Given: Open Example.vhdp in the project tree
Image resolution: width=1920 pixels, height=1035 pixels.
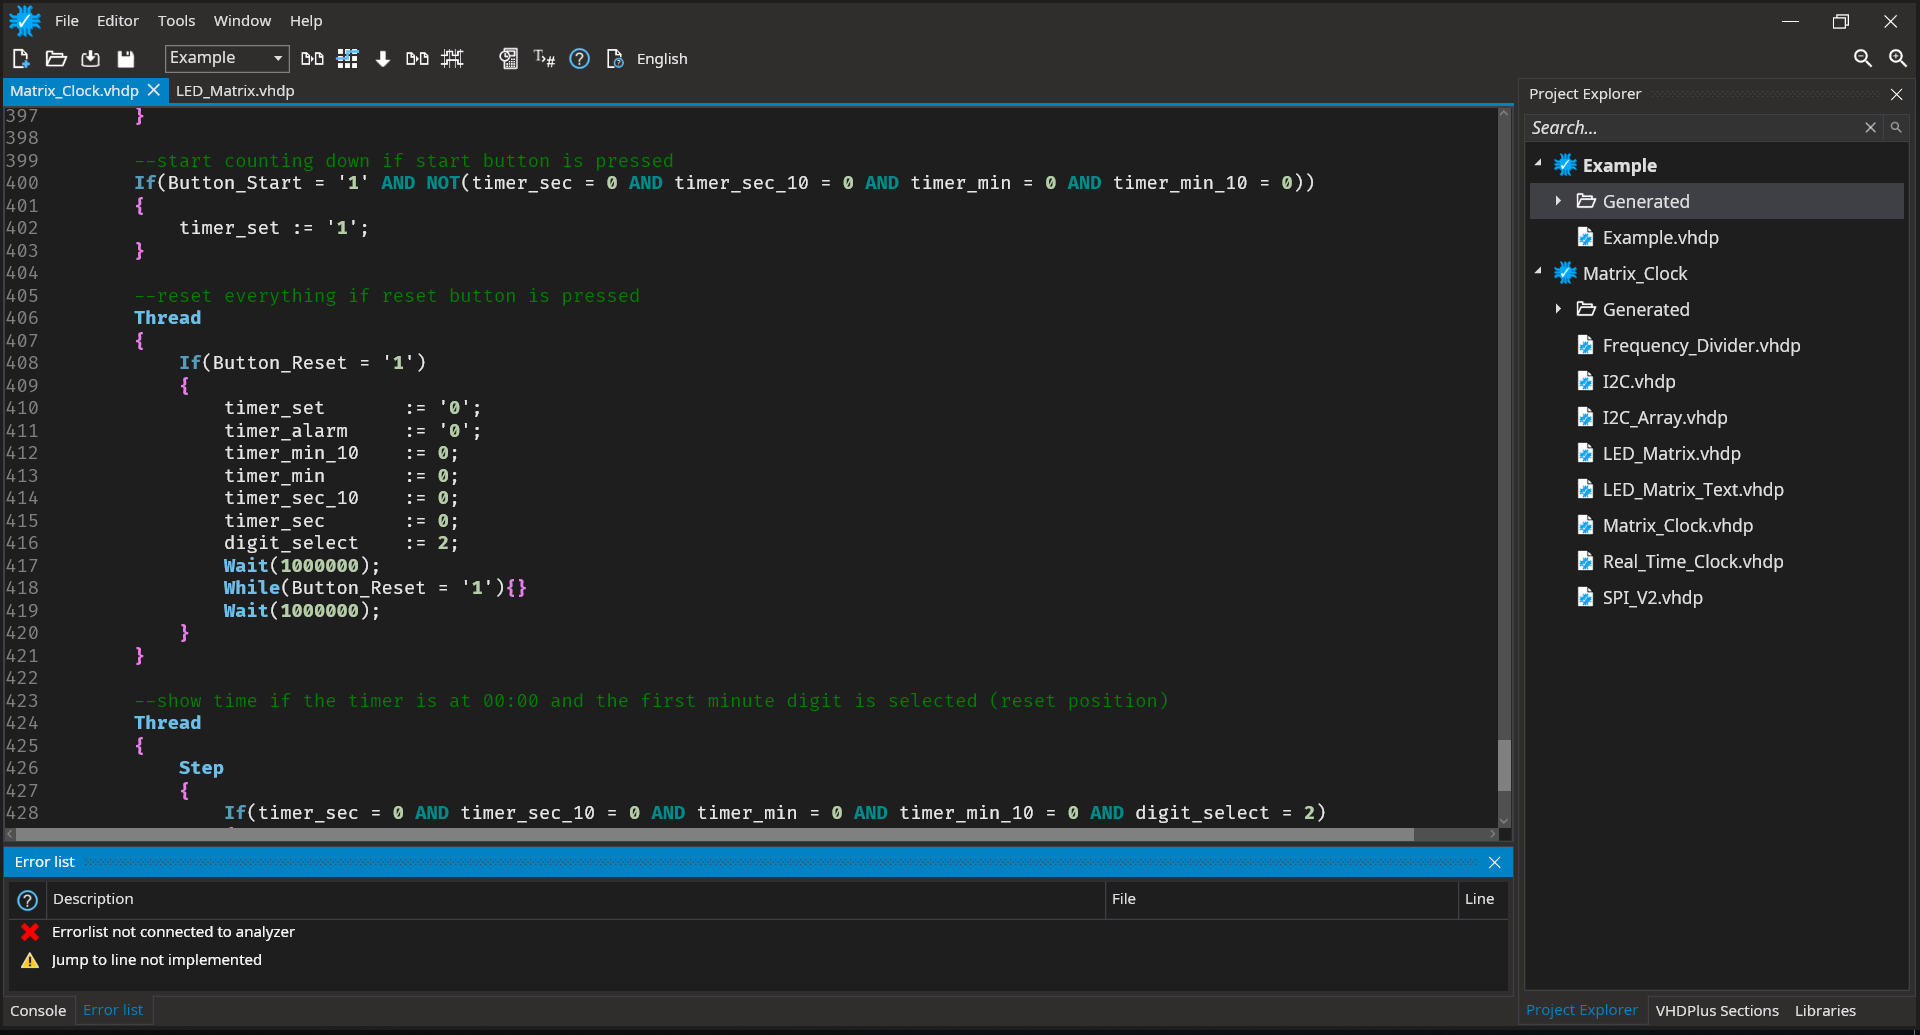Looking at the screenshot, I should pos(1660,237).
